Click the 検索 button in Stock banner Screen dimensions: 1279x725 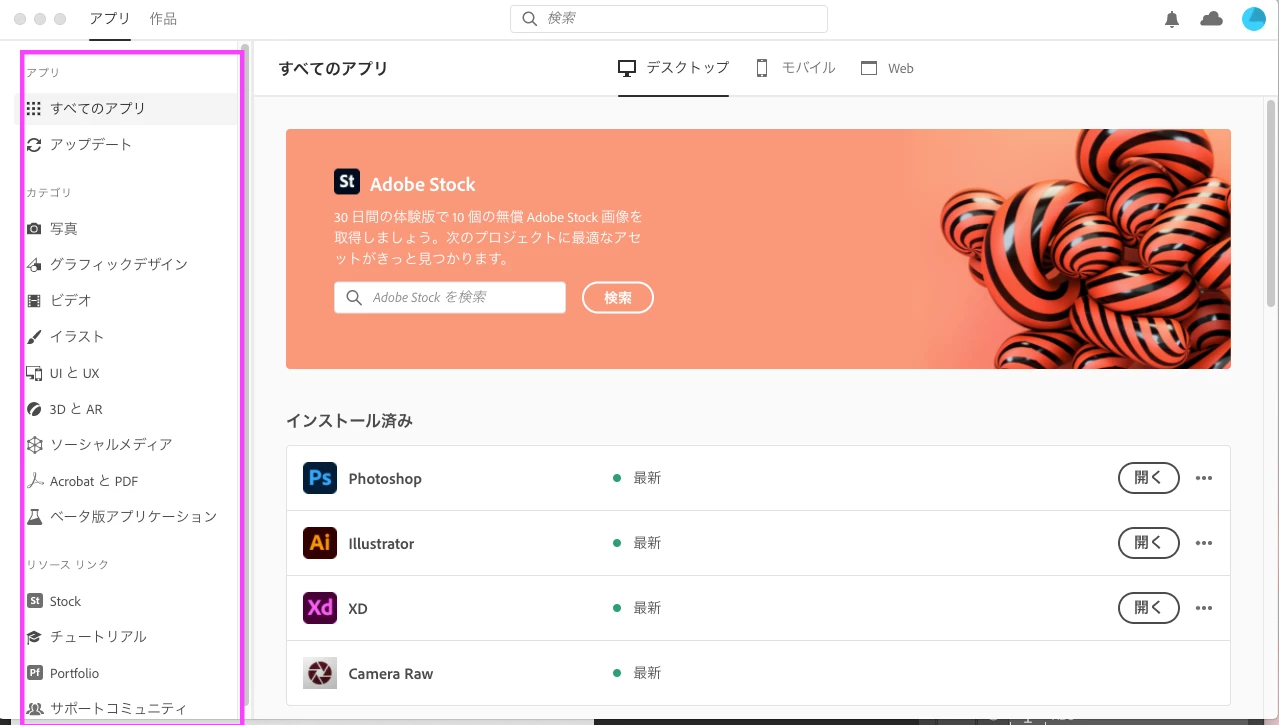618,298
